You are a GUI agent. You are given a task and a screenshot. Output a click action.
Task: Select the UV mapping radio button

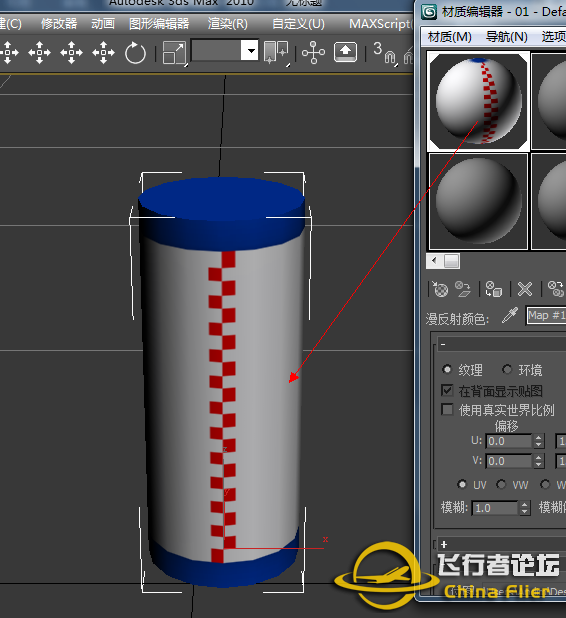[x=462, y=484]
